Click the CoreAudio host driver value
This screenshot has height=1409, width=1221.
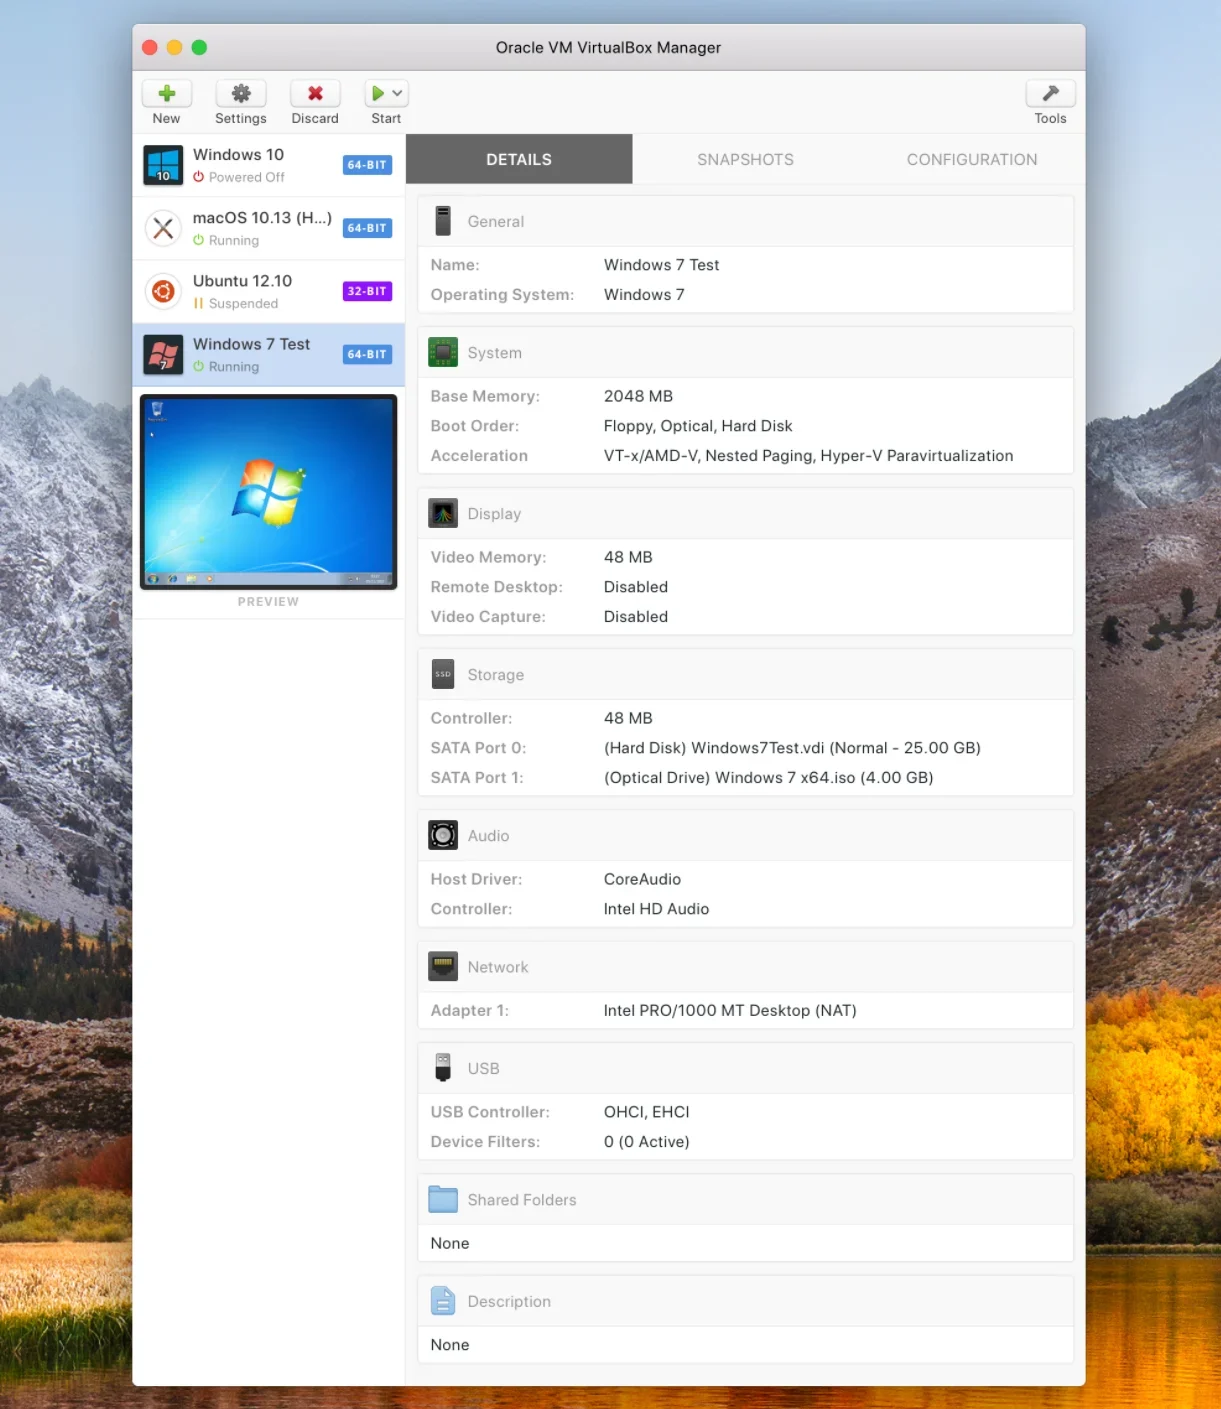pos(642,879)
